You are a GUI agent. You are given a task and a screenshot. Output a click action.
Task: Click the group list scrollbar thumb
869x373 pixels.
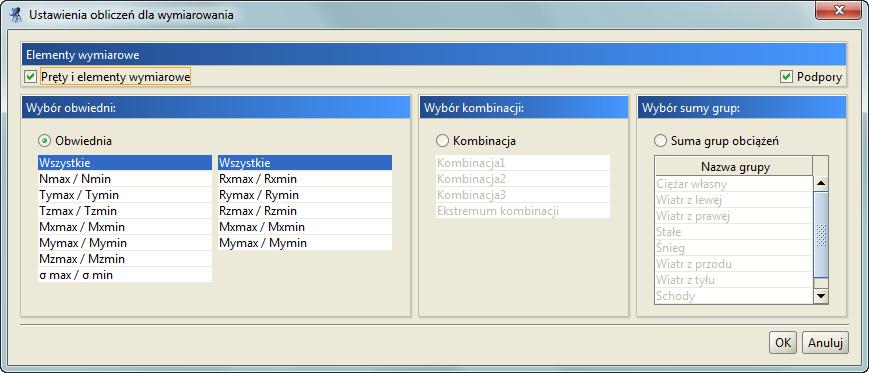(x=821, y=234)
